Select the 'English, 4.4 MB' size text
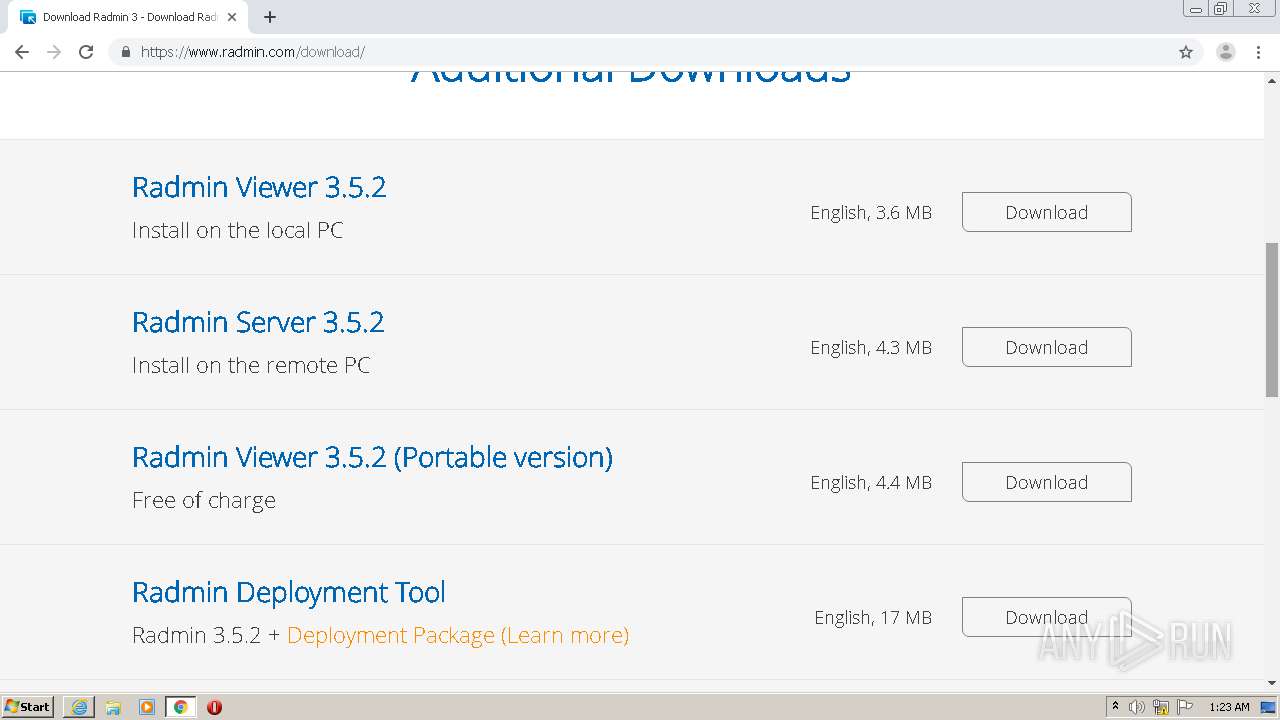Screen dimensions: 1280x720 pos(871,483)
